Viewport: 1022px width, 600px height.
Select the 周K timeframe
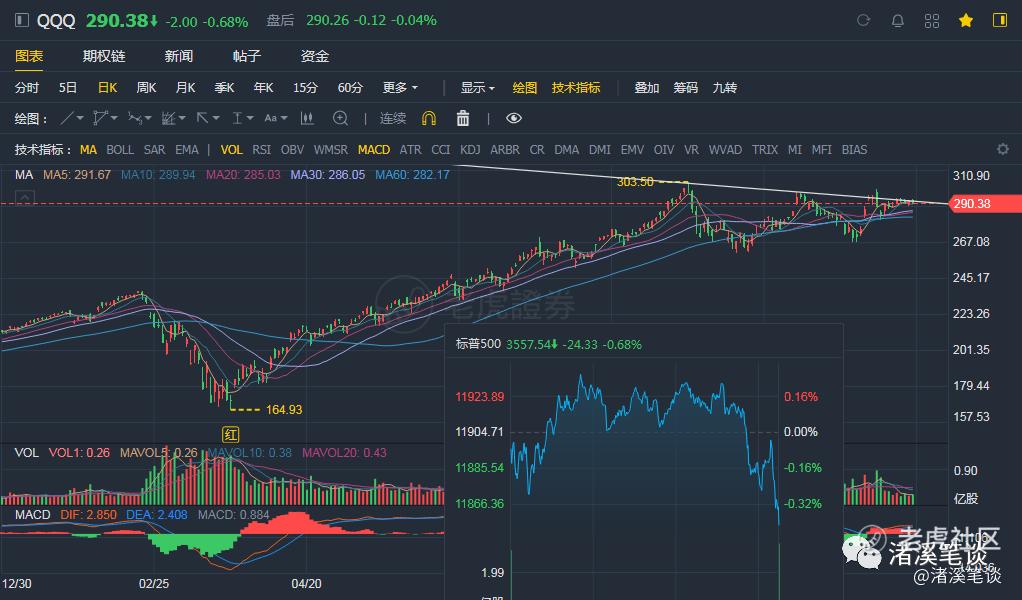146,87
